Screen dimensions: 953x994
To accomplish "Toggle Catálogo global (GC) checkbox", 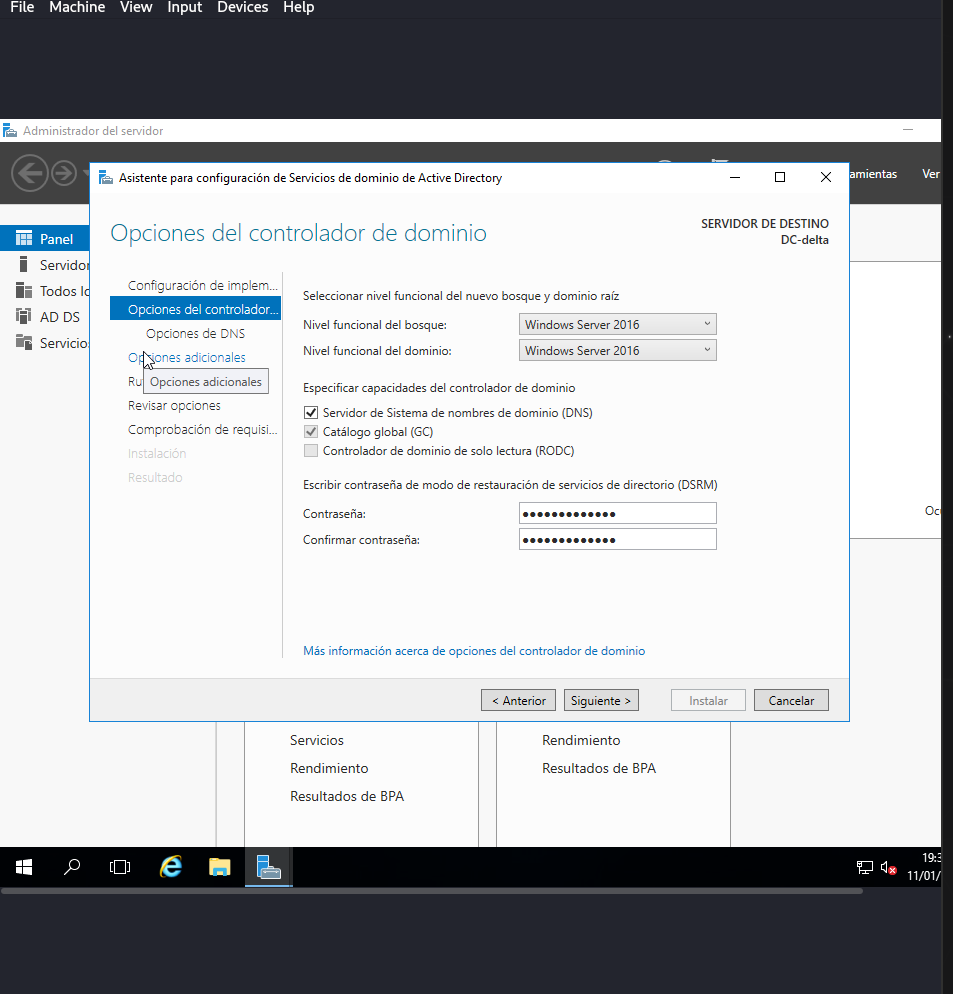I will 311,432.
